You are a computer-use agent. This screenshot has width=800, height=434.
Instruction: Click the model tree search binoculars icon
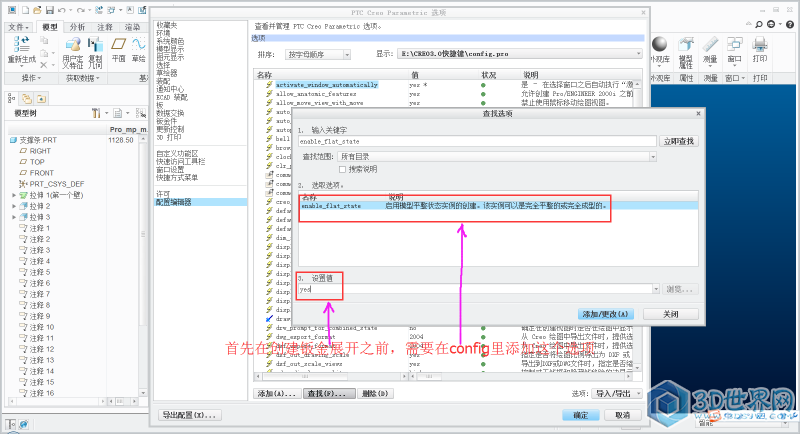coord(140,113)
